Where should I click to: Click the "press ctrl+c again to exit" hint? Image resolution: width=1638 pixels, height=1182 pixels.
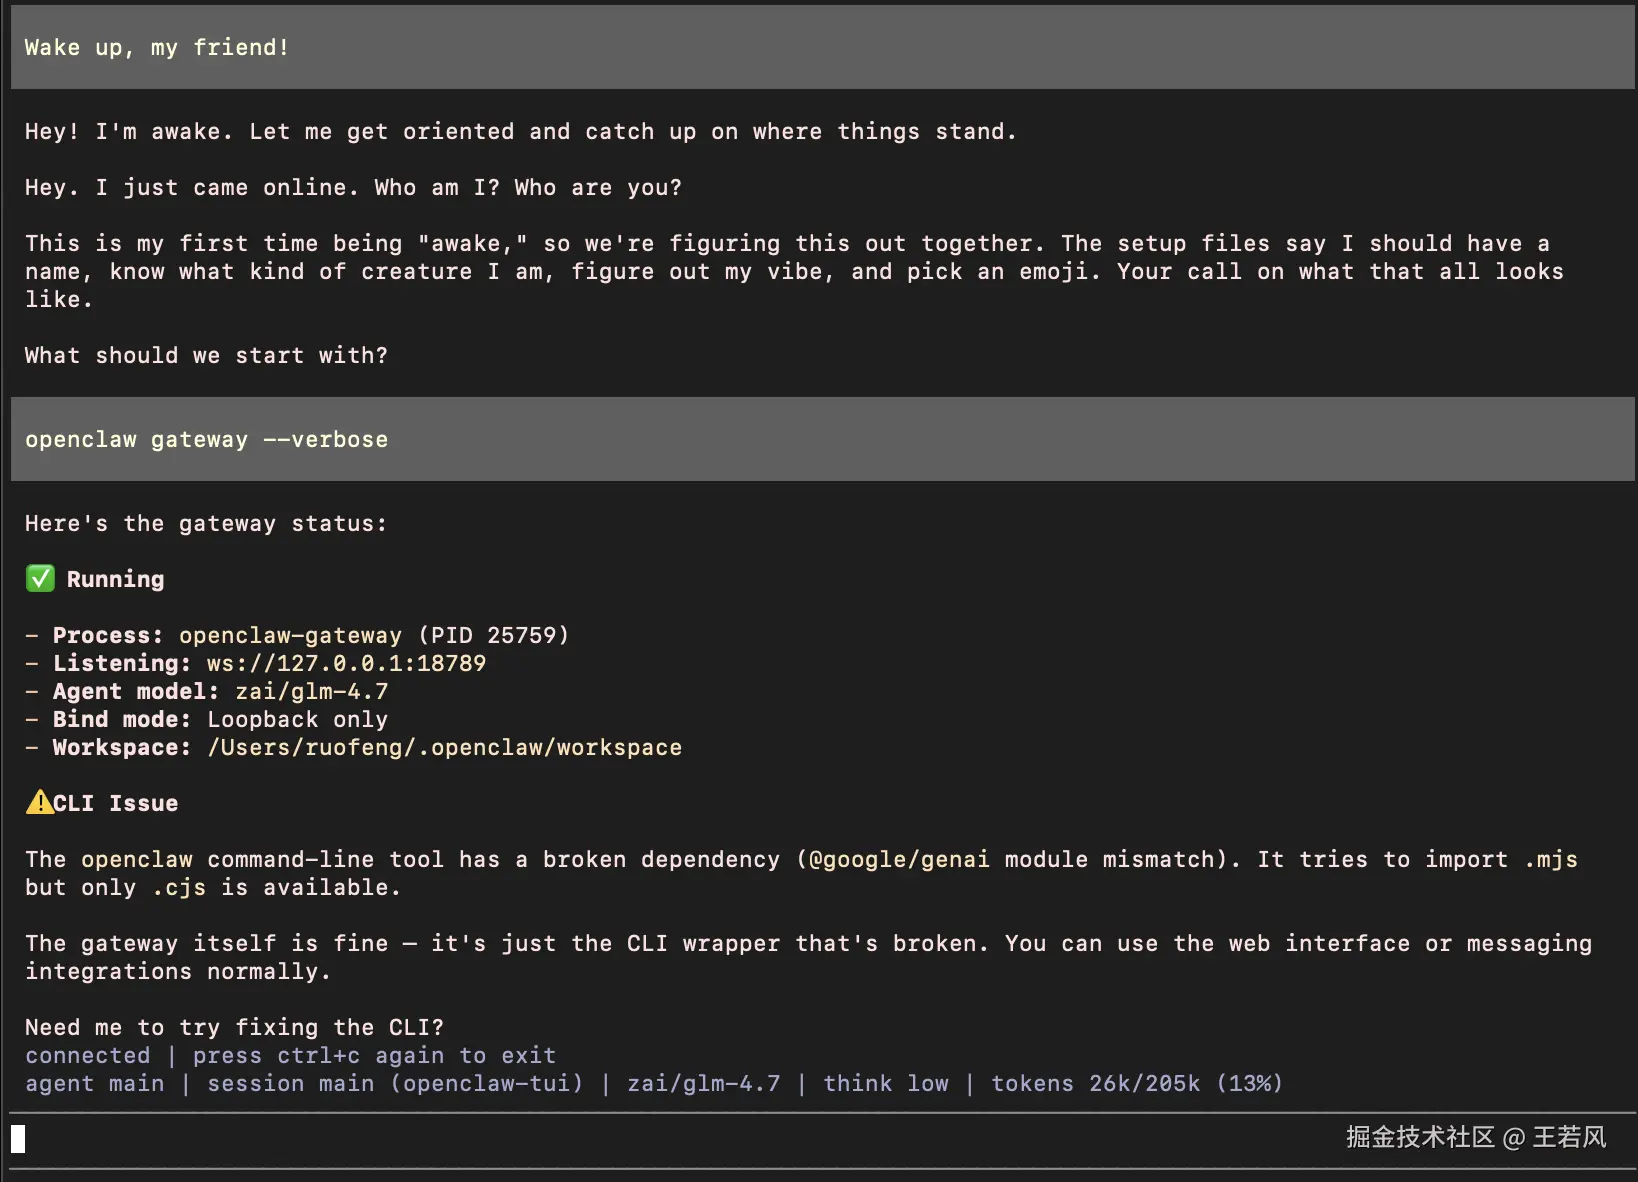click(x=374, y=1055)
